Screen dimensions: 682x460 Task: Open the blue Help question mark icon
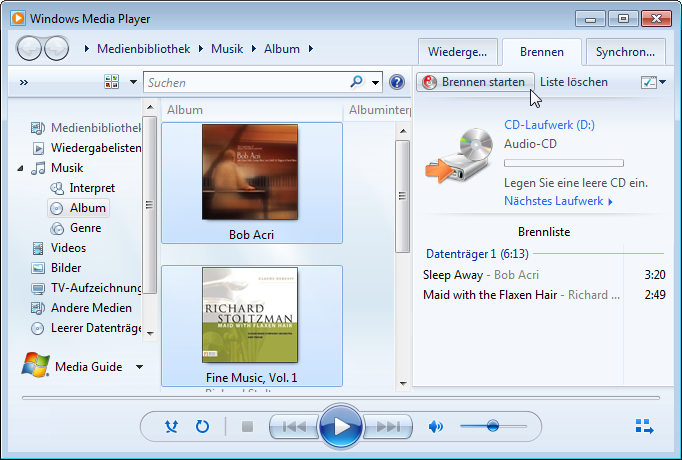click(397, 82)
